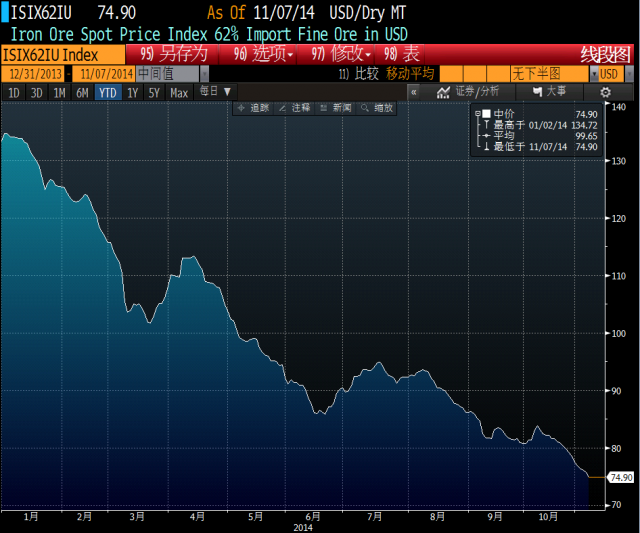Click the 另存为 save-as button

coord(176,54)
